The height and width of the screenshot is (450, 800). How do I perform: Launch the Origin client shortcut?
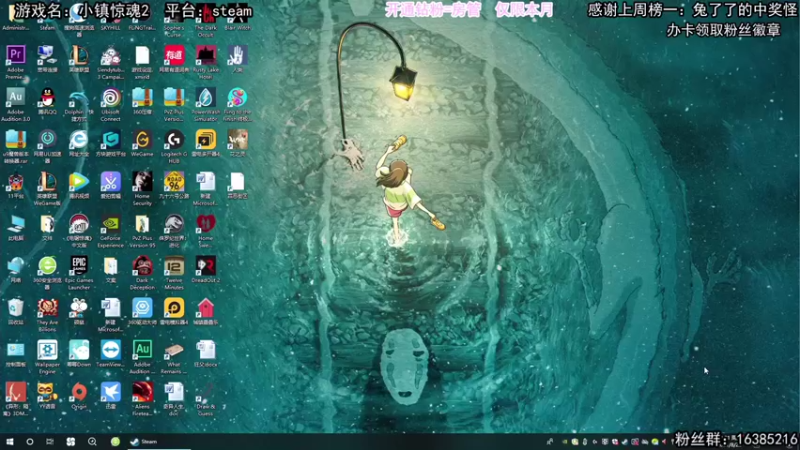79,392
